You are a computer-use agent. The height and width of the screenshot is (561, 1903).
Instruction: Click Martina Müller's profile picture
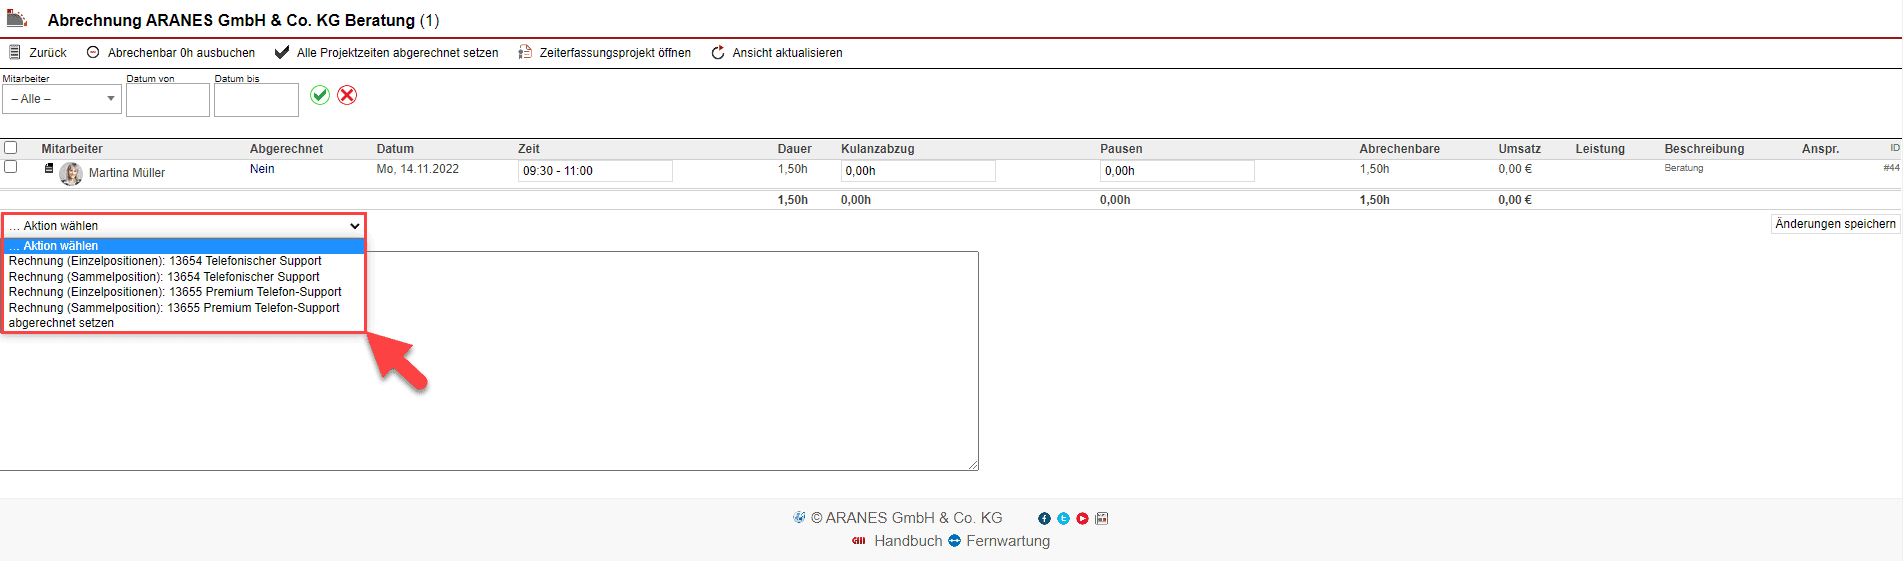71,173
